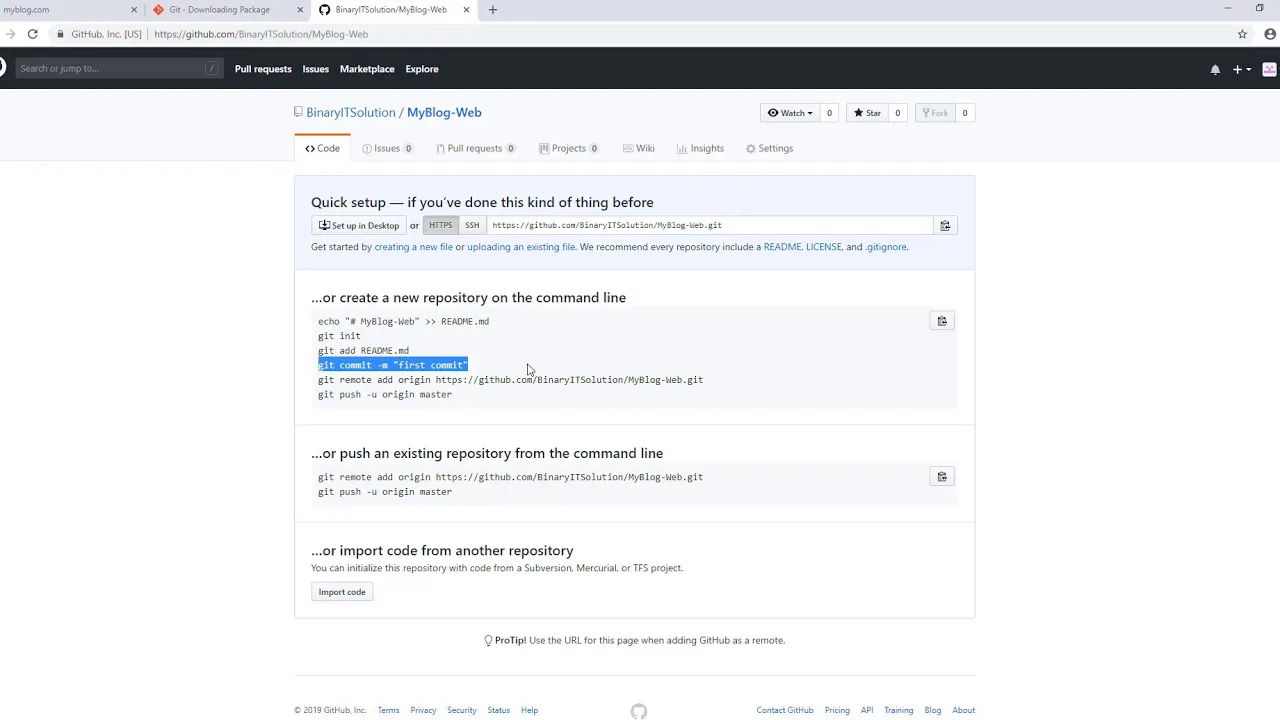Open the Issues repository tab

click(388, 148)
